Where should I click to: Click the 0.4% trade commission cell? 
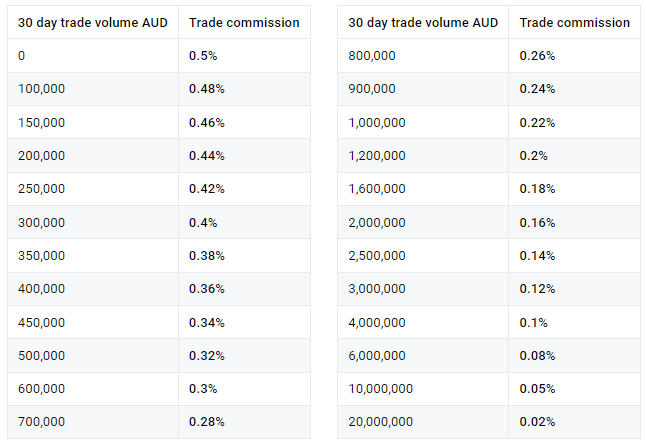tap(203, 222)
